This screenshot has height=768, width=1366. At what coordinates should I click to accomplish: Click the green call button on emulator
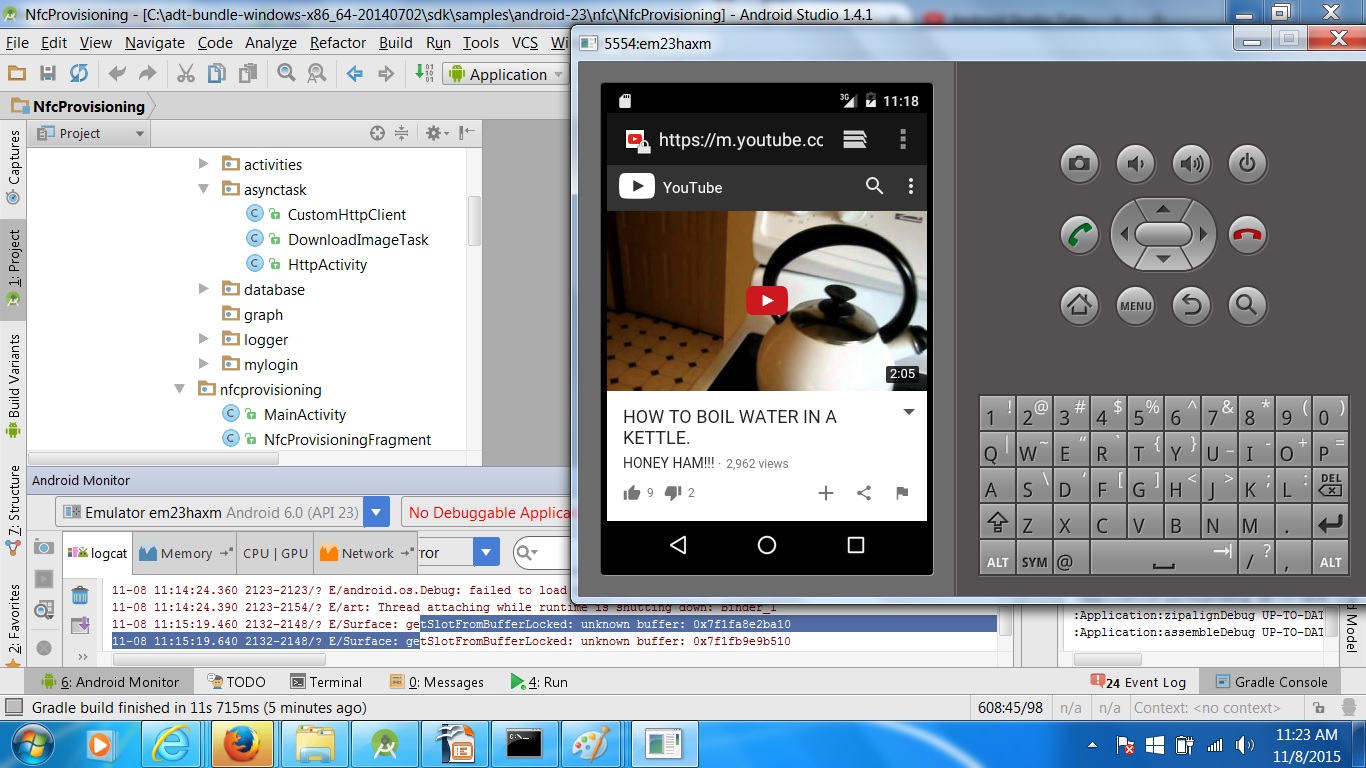(1079, 235)
